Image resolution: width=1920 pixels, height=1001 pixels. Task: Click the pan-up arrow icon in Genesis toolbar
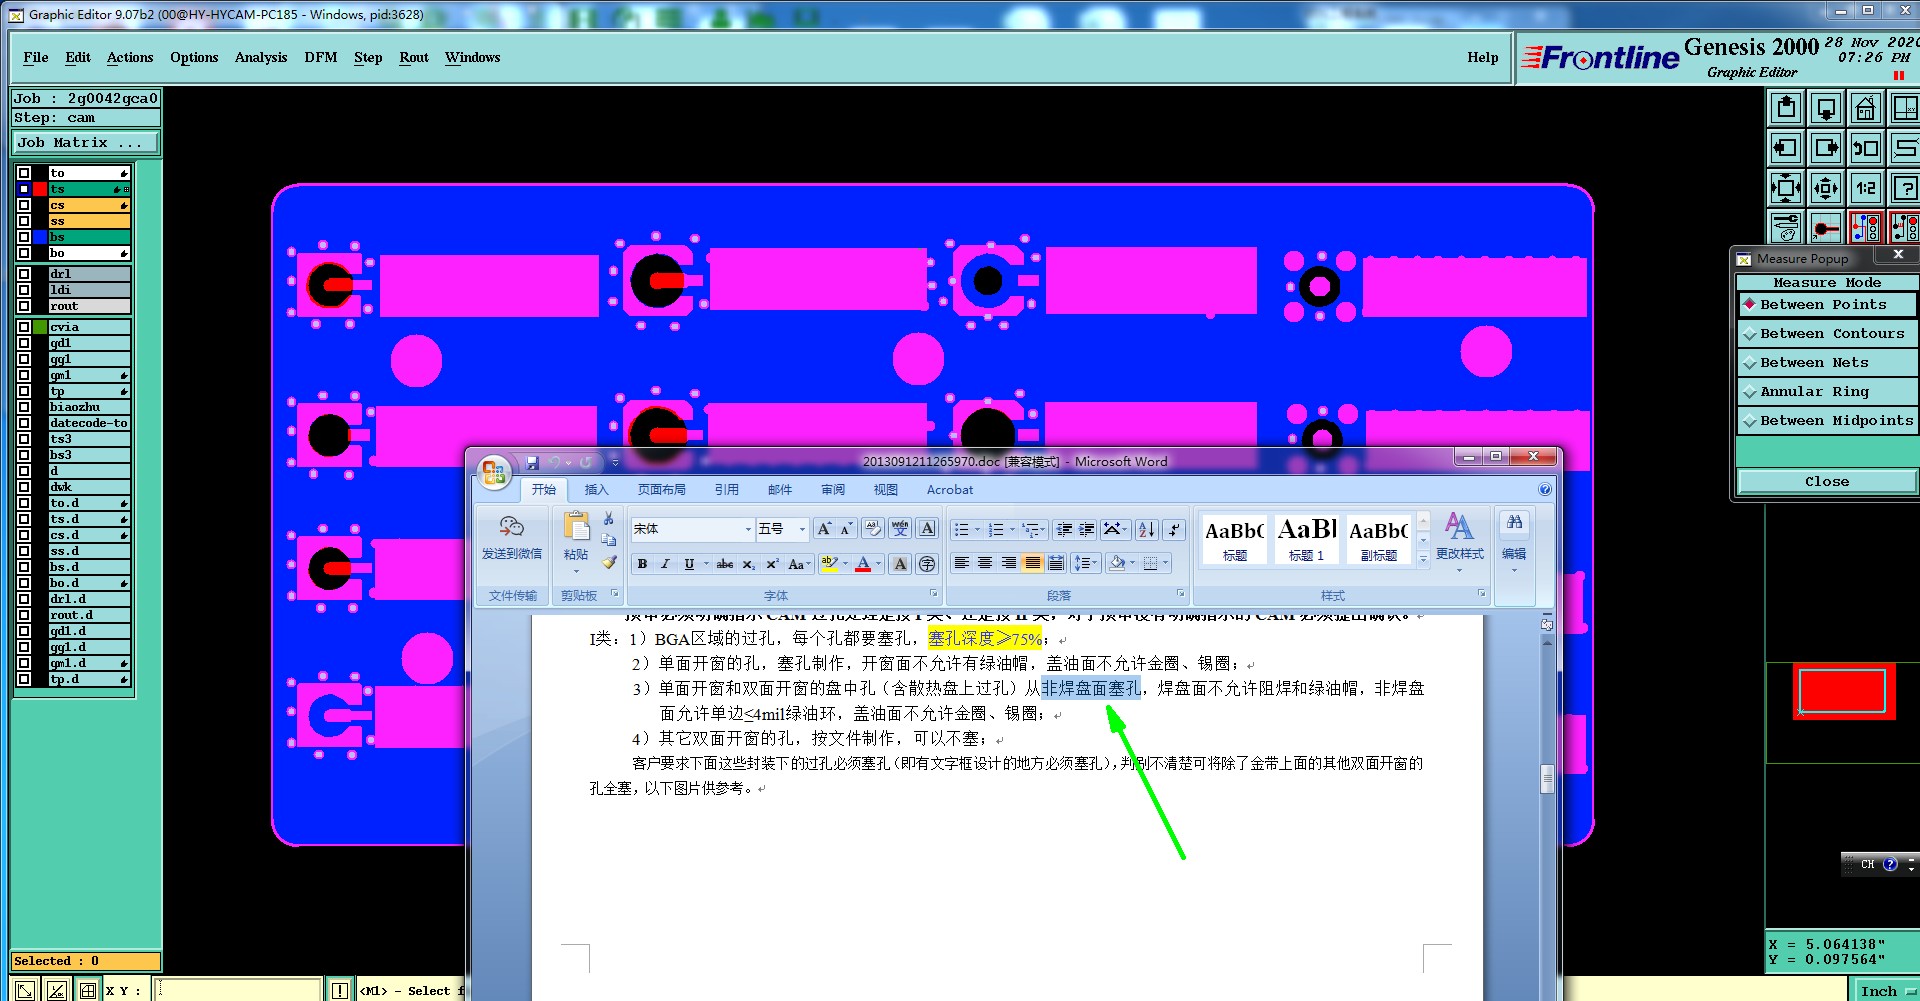pyautogui.click(x=1786, y=108)
